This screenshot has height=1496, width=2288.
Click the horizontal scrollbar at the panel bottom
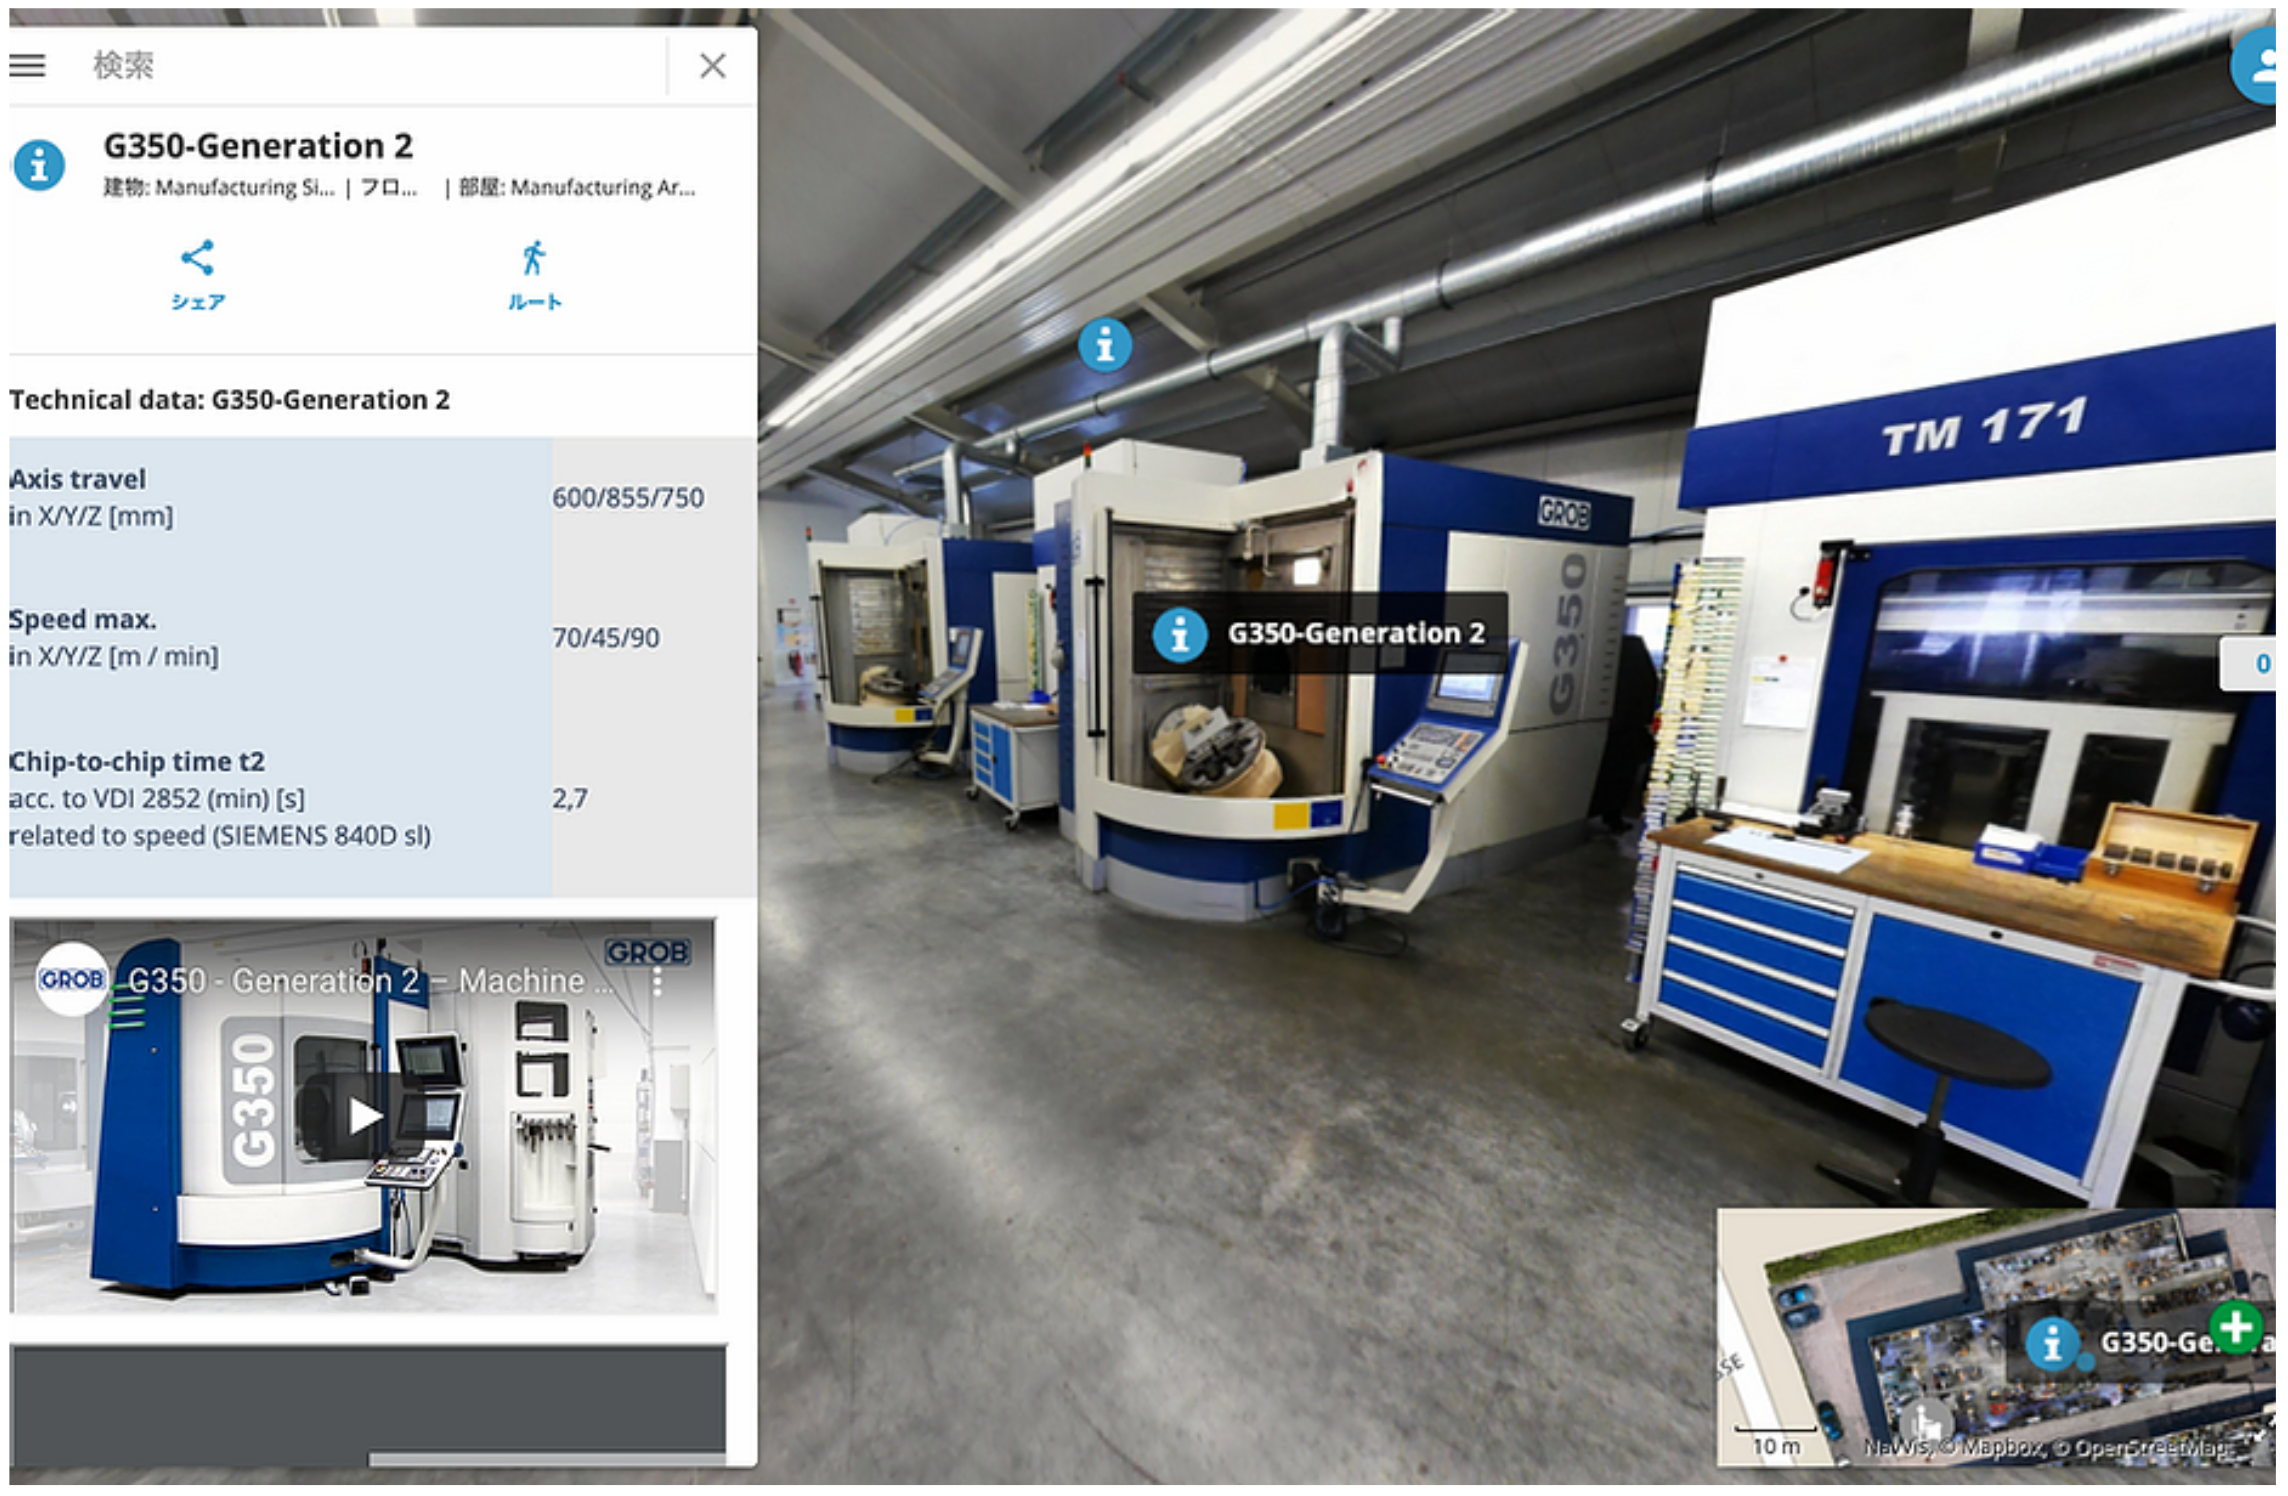coord(547,1459)
